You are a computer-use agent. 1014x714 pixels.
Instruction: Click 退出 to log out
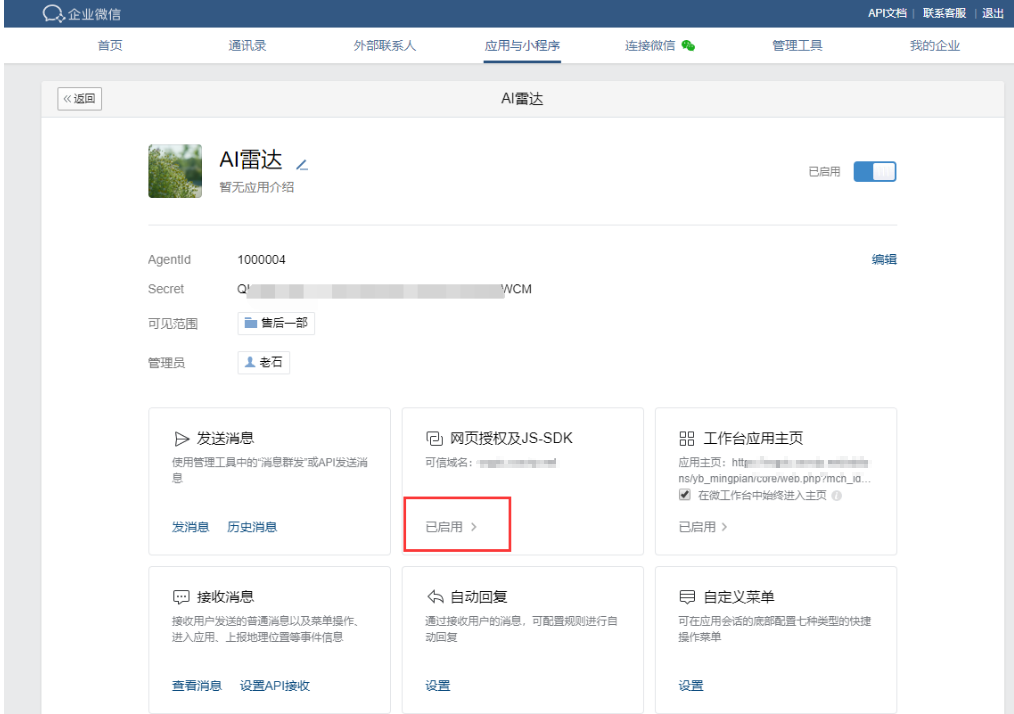coord(993,13)
